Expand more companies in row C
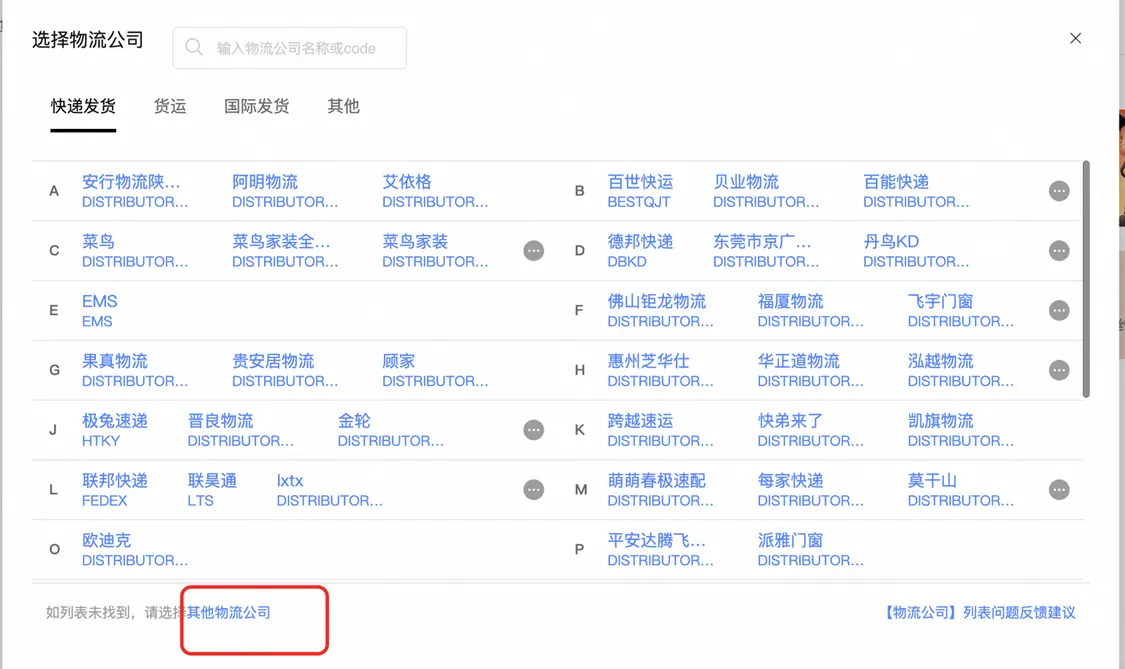Screen dimensions: 1125x669 (x=534, y=251)
